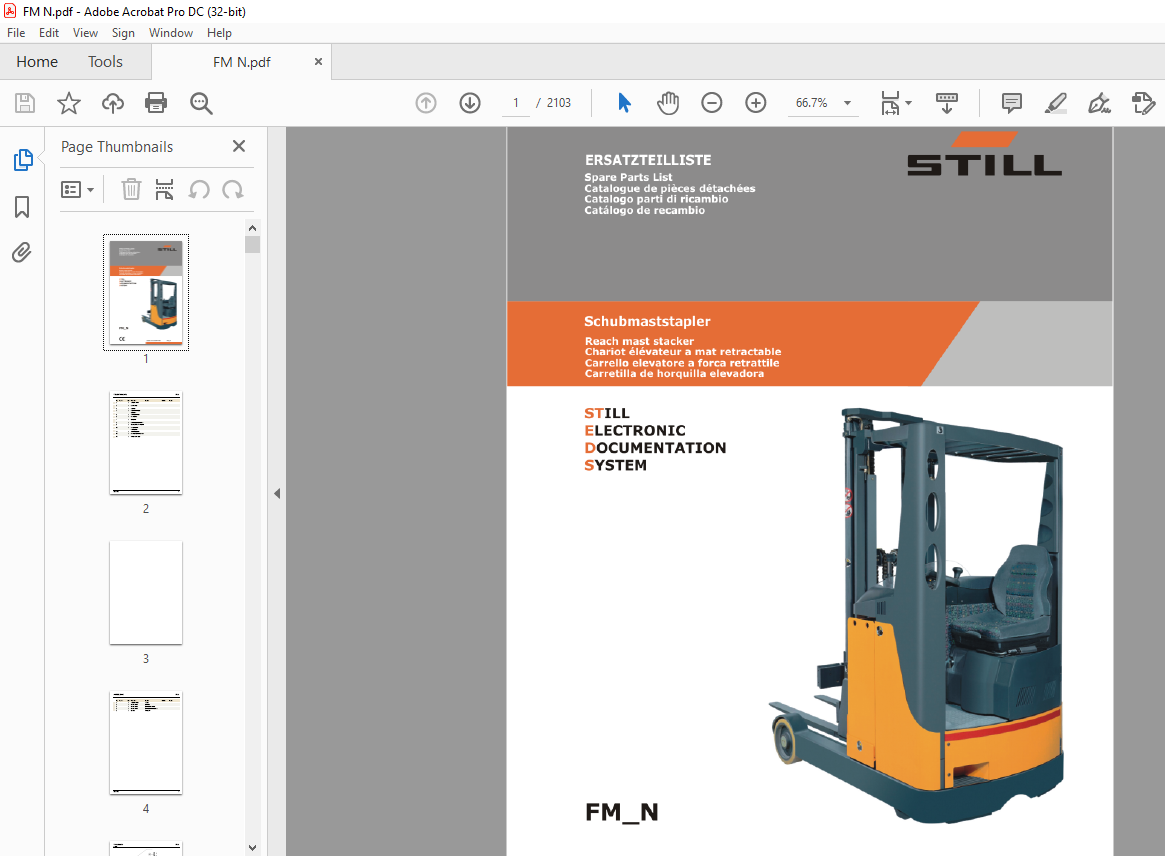This screenshot has width=1165, height=856.
Task: Click the FM_N model text
Action: tap(622, 812)
